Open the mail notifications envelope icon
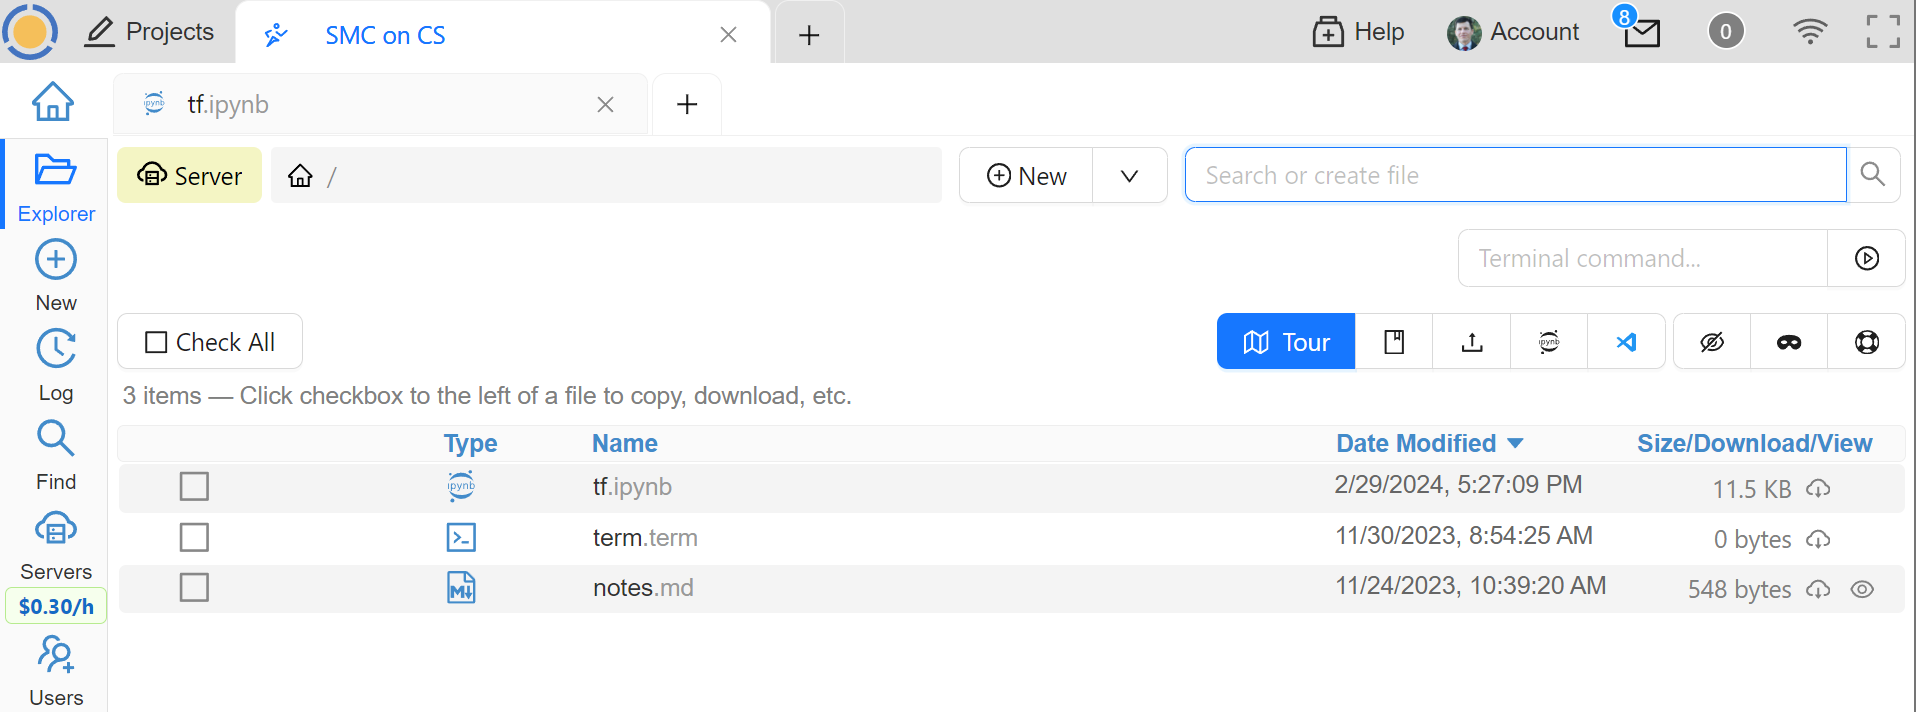Screen dimensions: 1916x712 tap(1641, 33)
